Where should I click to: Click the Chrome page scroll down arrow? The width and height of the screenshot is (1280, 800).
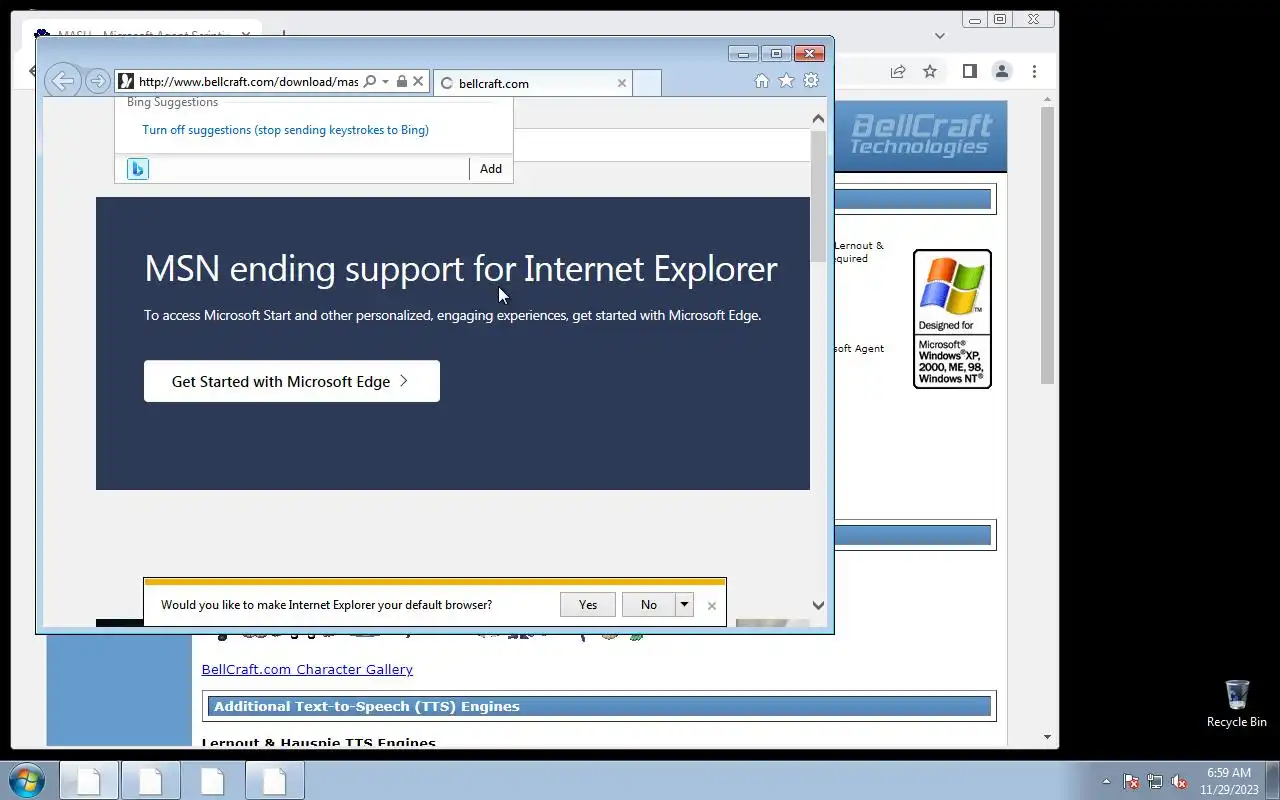tap(1047, 737)
